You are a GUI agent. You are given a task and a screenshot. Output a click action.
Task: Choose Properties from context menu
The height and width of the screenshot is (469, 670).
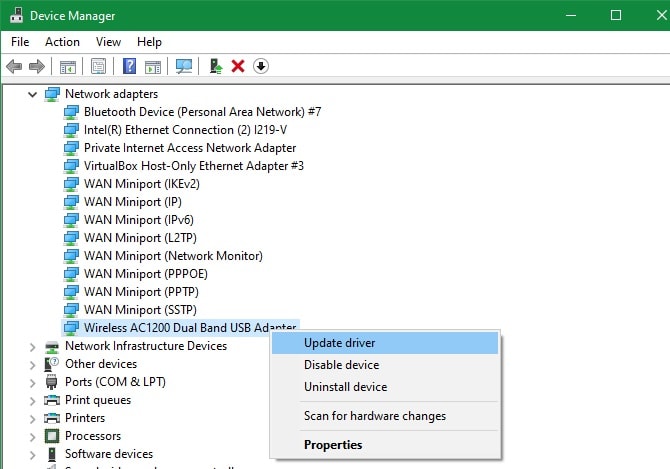tap(385, 445)
